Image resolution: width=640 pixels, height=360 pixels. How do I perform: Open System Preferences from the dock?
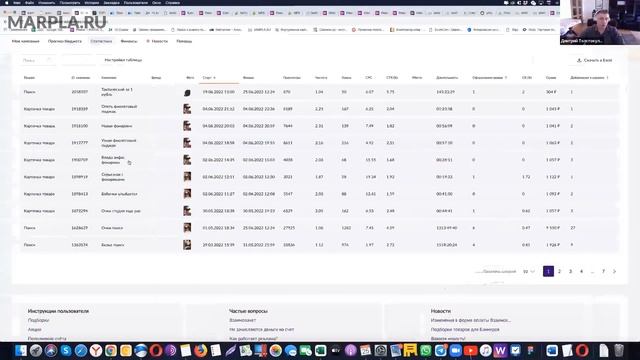point(380,351)
